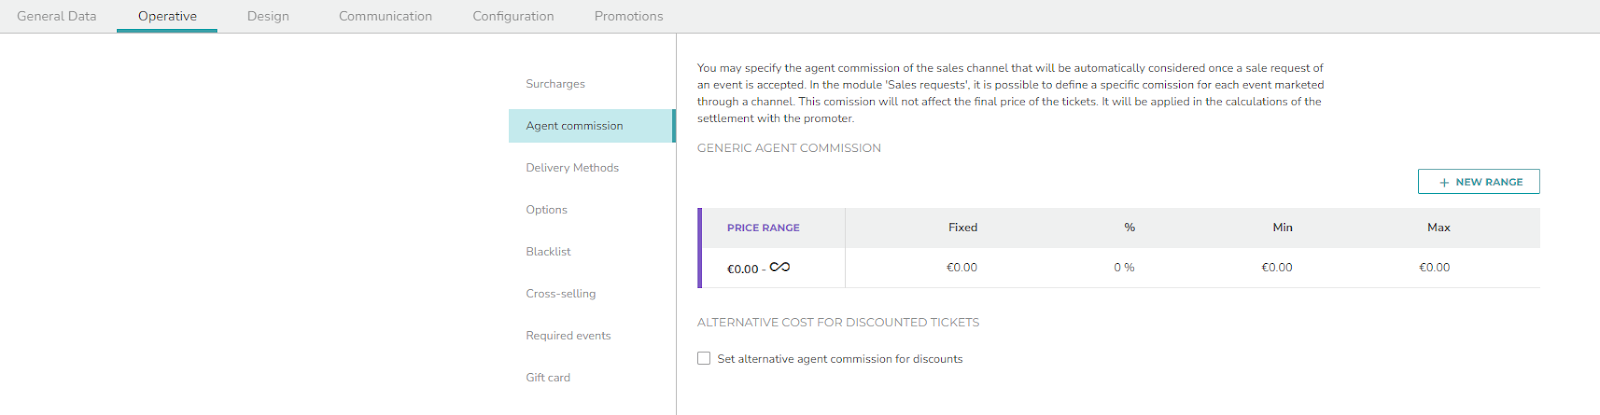
Task: Click the infinity symbol in price range
Action: click(780, 267)
